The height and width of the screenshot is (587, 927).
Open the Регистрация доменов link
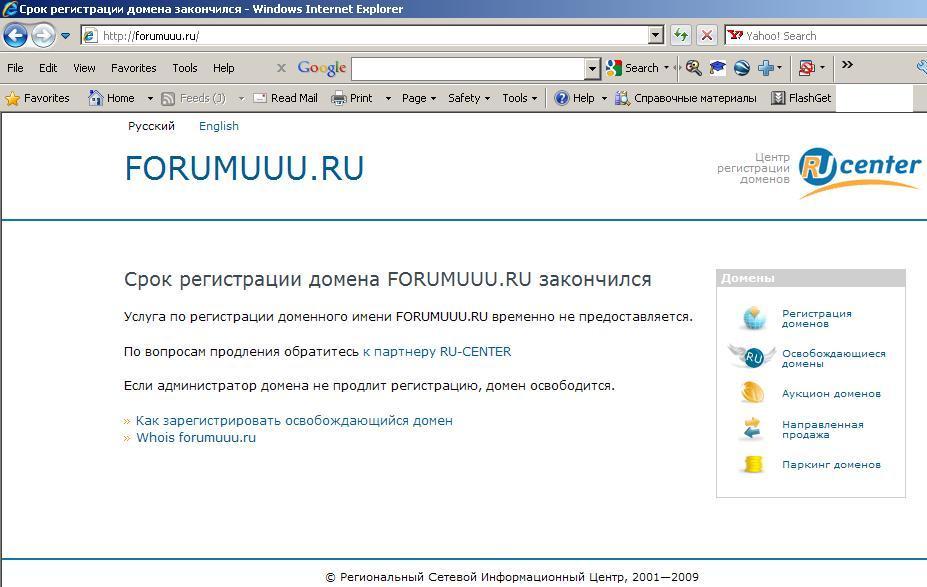pyautogui.click(x=816, y=319)
